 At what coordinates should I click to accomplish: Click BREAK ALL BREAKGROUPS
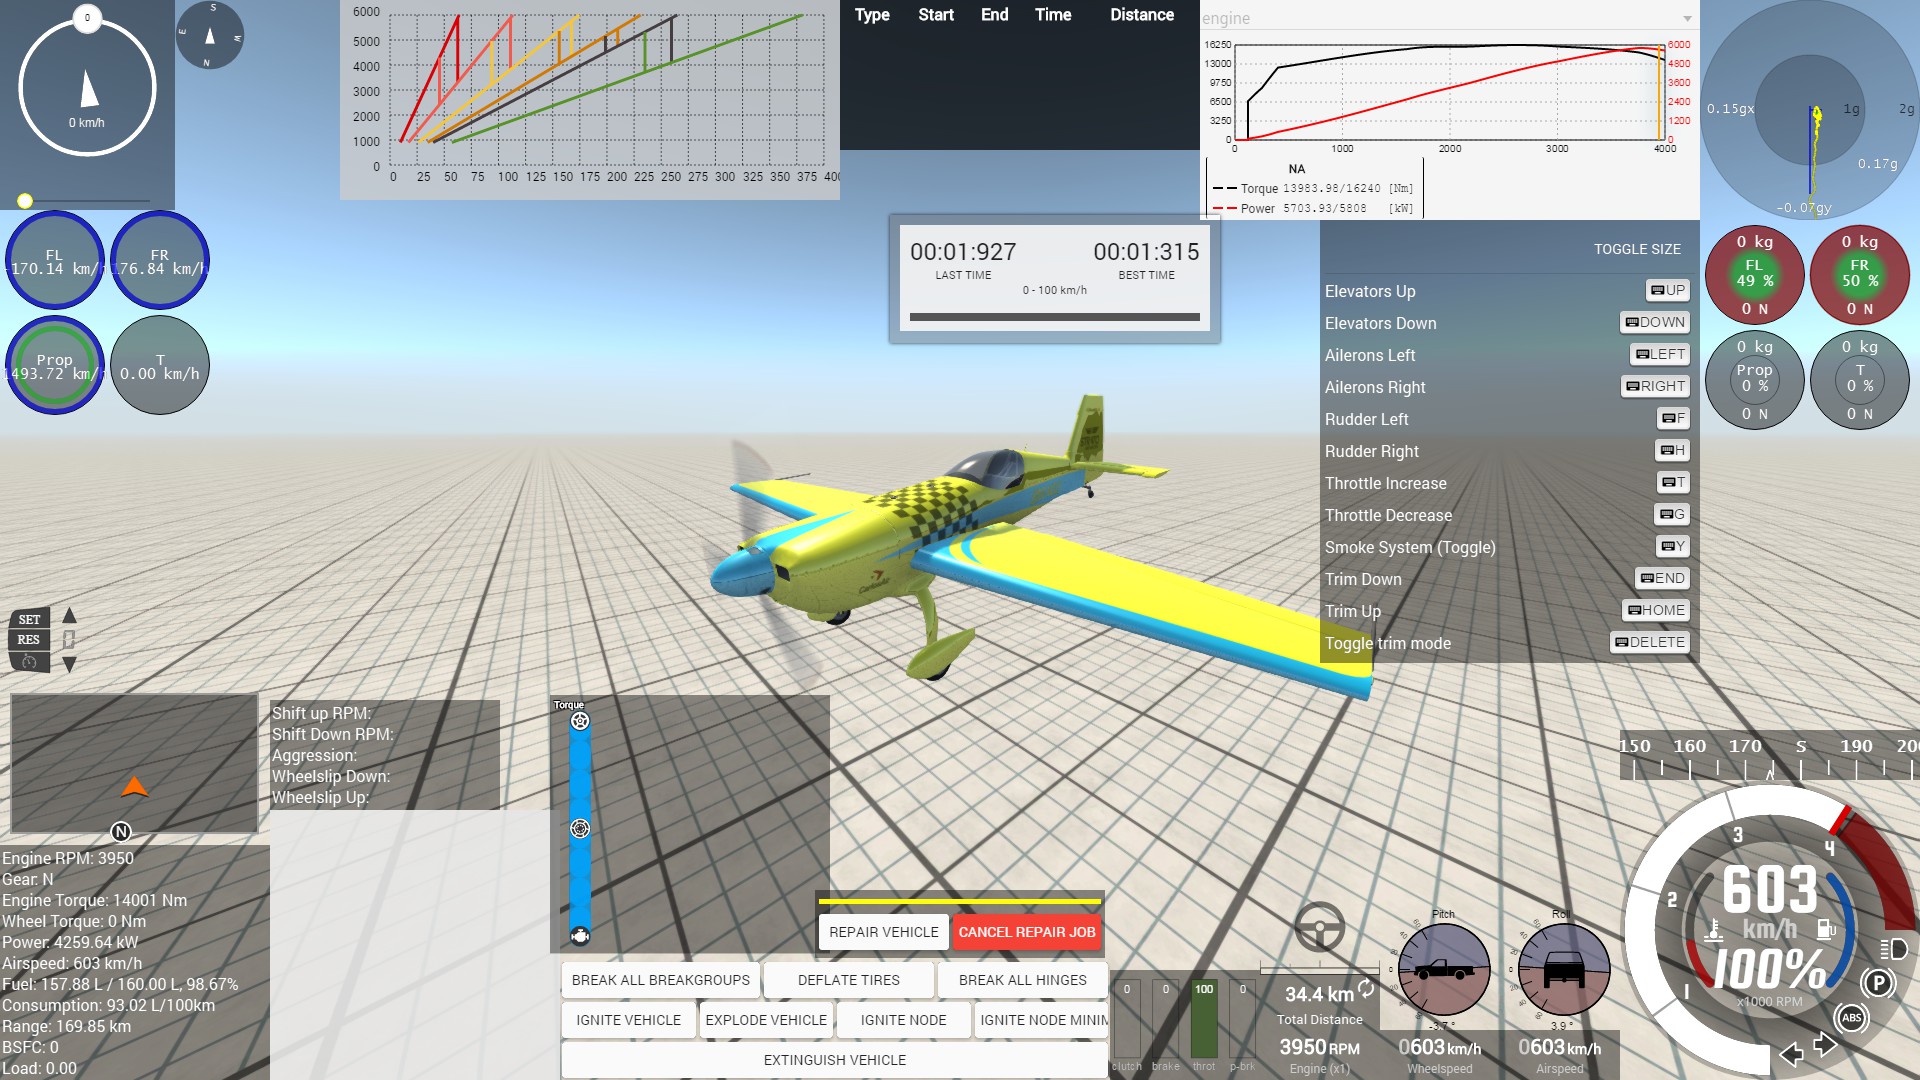[661, 980]
